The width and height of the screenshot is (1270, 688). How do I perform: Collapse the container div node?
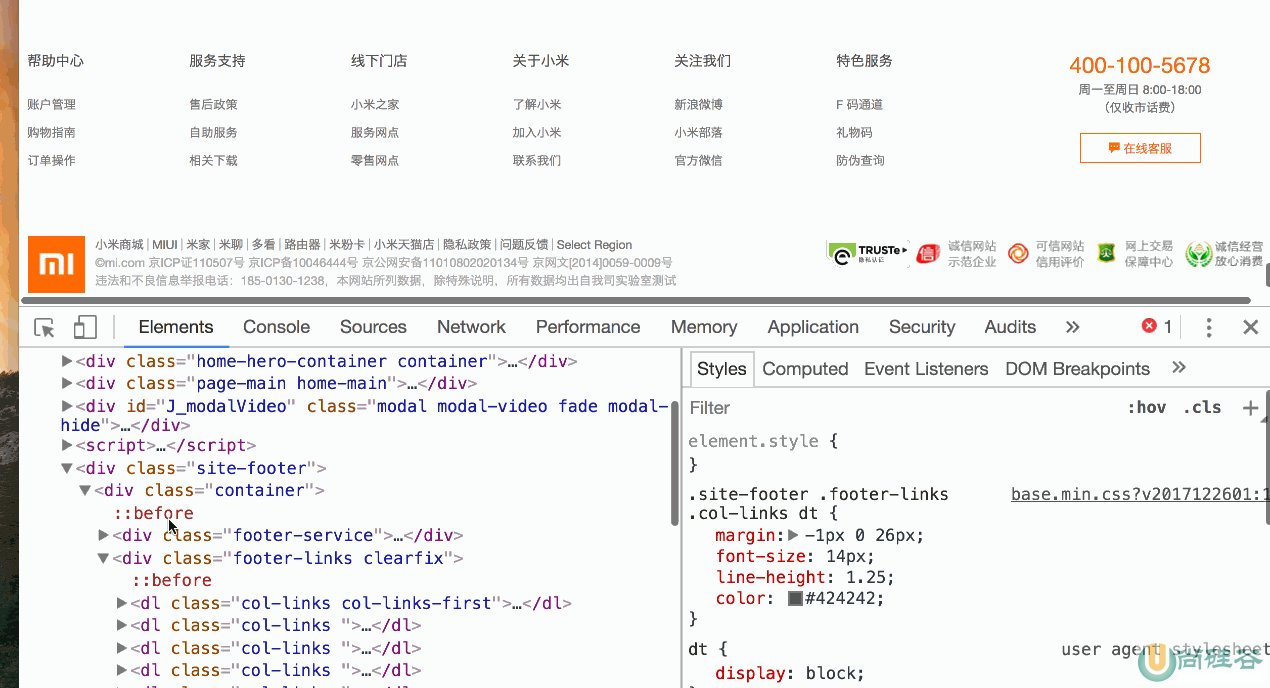85,490
